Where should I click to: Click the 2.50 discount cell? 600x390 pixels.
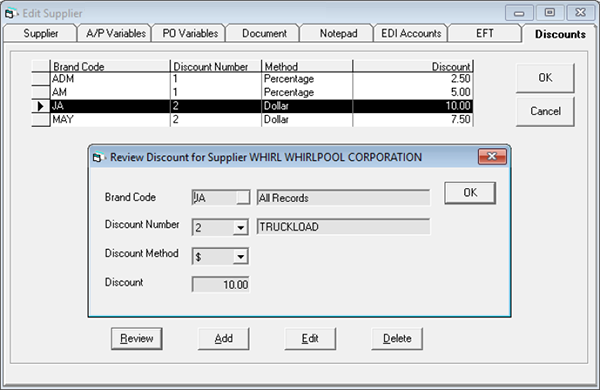[412, 79]
